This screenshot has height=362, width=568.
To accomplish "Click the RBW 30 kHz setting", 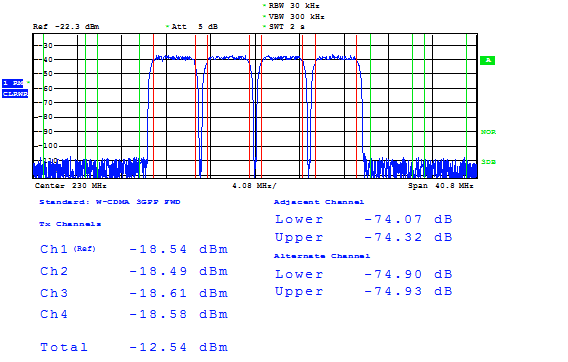I will tap(294, 6).
